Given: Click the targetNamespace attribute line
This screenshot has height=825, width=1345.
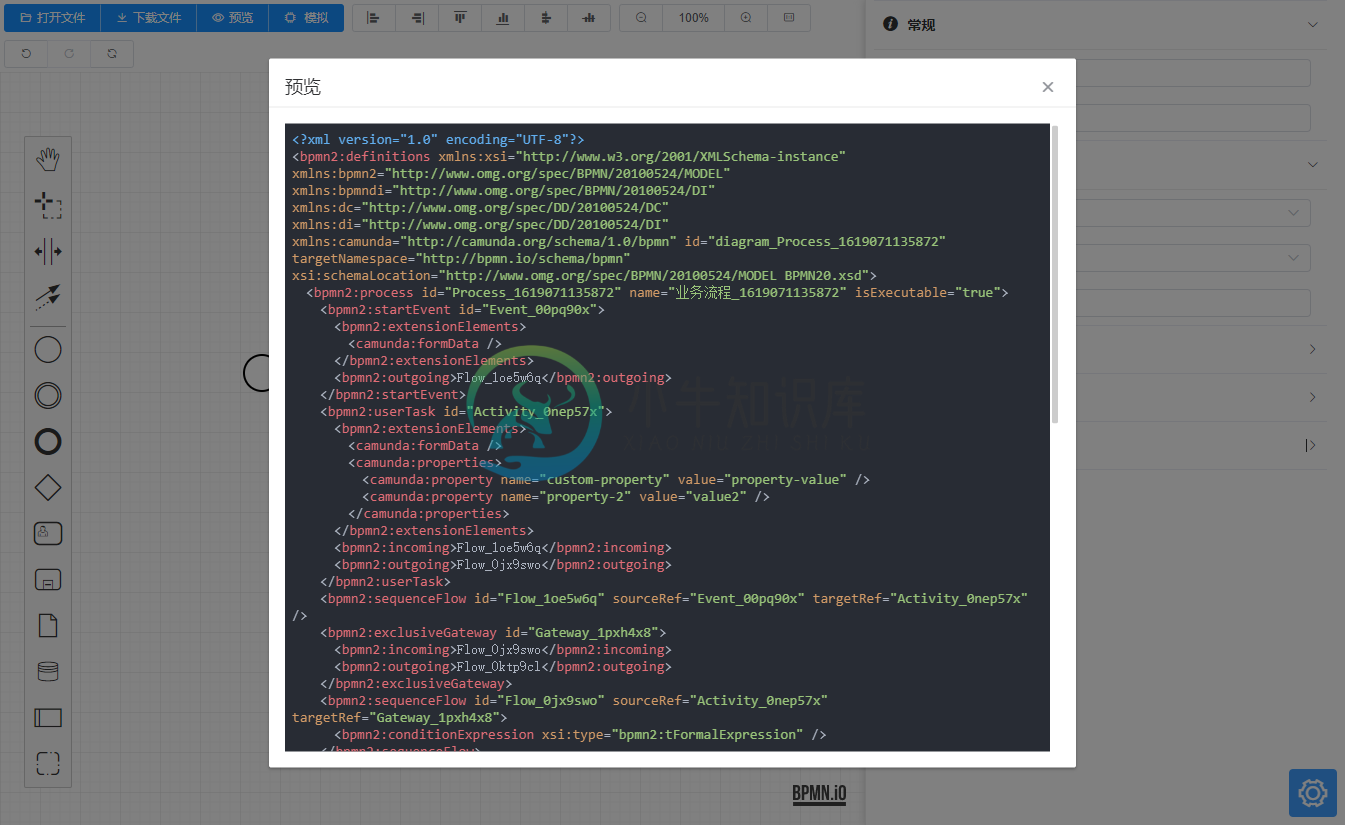Looking at the screenshot, I should 461,259.
